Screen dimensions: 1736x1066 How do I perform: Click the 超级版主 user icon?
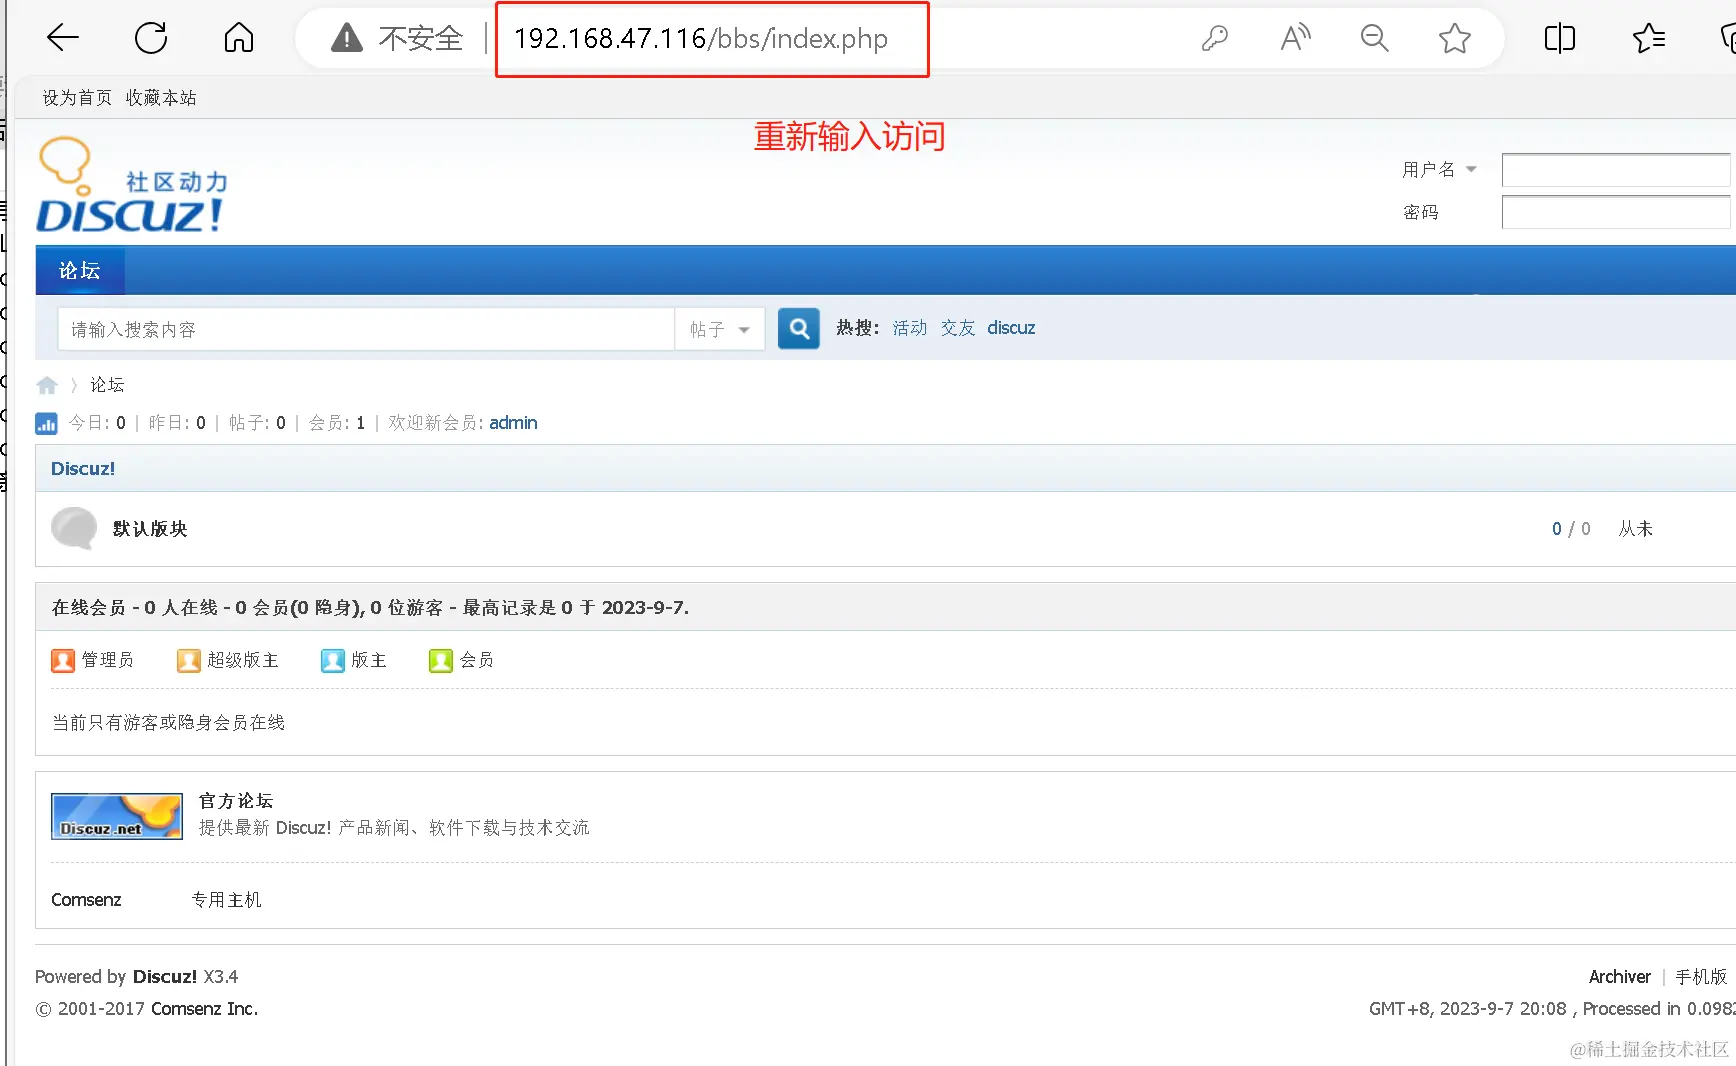pos(189,660)
